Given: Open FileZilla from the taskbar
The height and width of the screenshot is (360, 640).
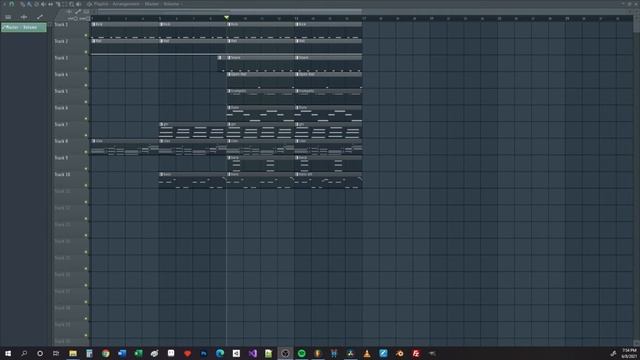Looking at the screenshot, I should [416, 353].
